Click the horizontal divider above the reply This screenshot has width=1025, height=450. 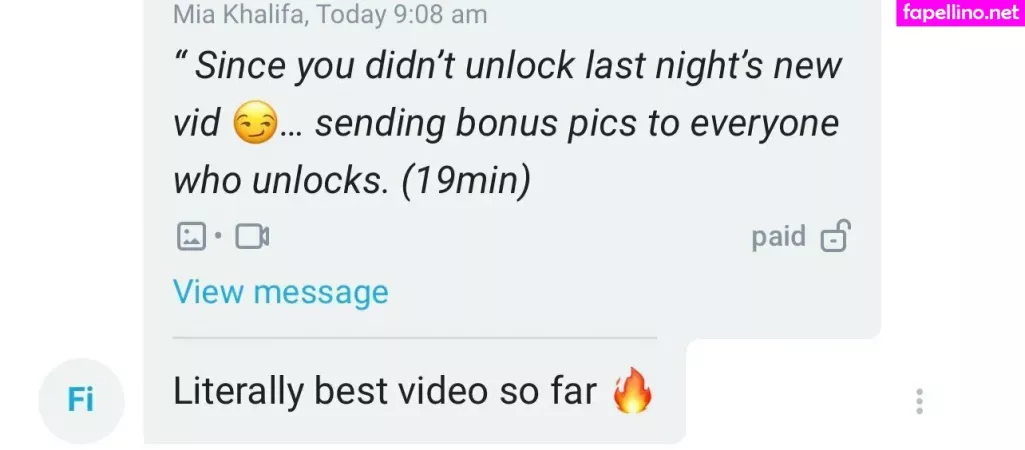coord(414,338)
